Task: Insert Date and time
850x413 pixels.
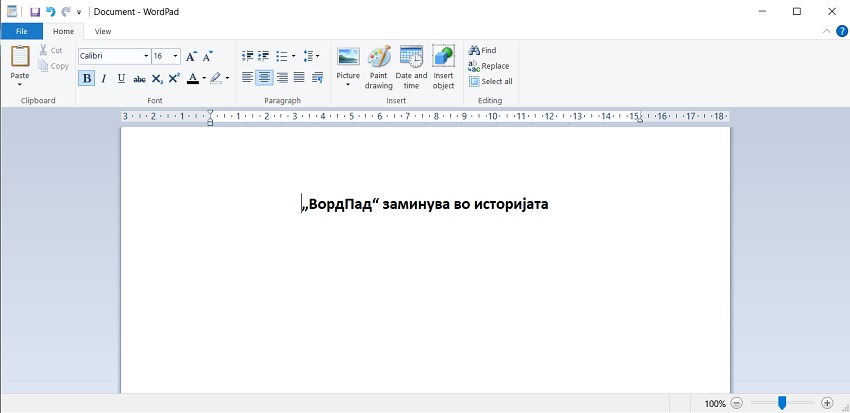Action: click(x=411, y=68)
